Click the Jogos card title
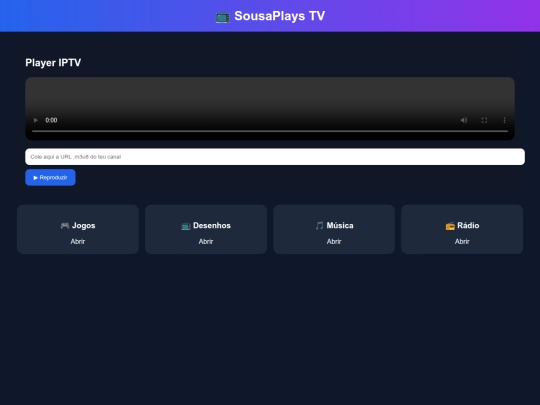Image resolution: width=540 pixels, height=405 pixels. coord(84,226)
